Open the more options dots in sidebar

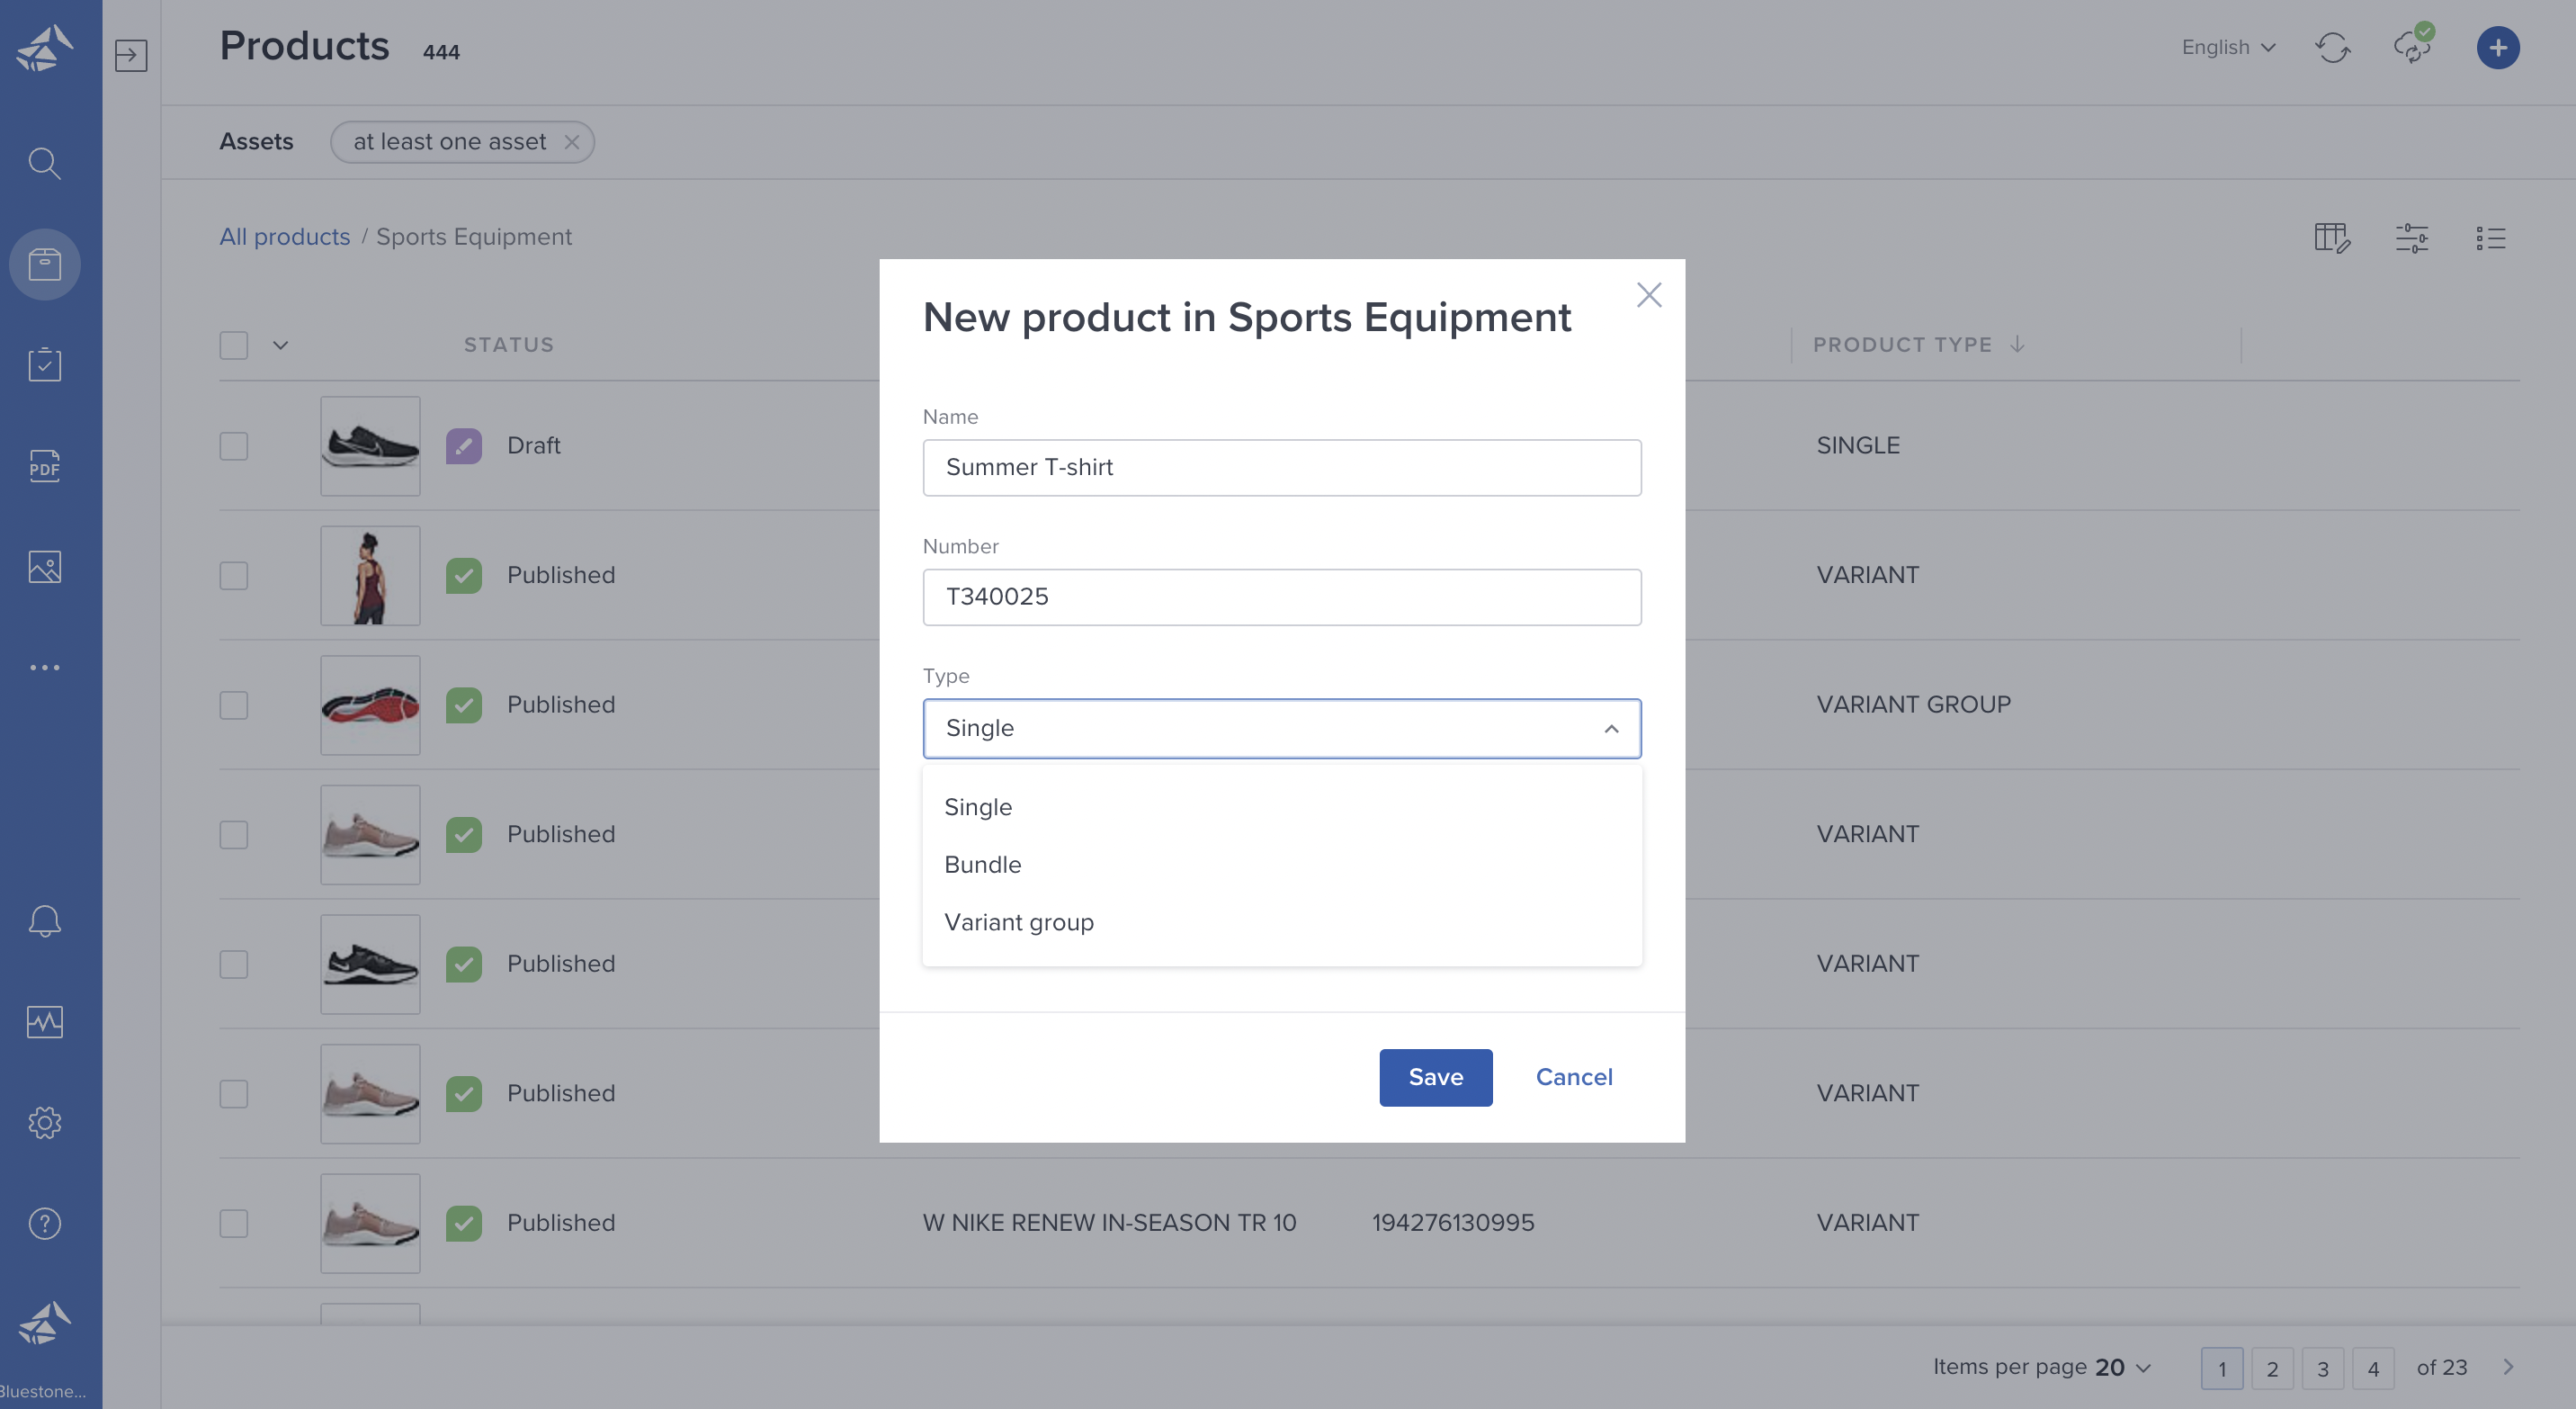(44, 667)
